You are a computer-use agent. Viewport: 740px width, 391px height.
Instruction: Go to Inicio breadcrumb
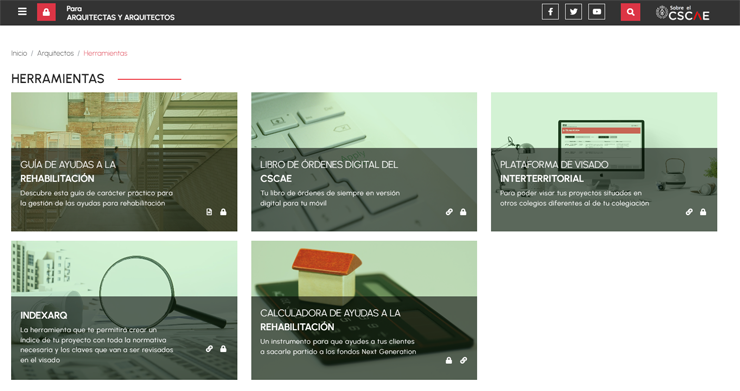pyautogui.click(x=19, y=53)
